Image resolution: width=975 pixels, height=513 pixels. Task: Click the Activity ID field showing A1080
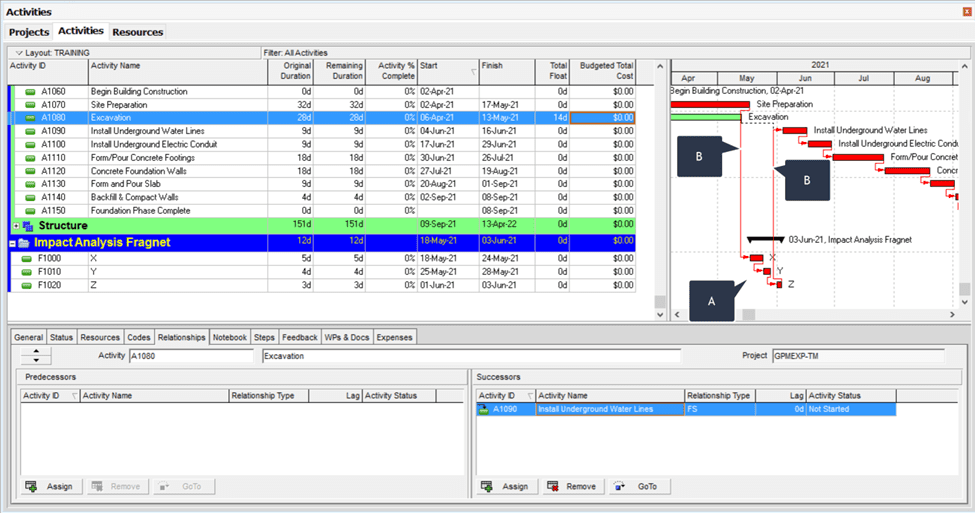click(x=191, y=356)
